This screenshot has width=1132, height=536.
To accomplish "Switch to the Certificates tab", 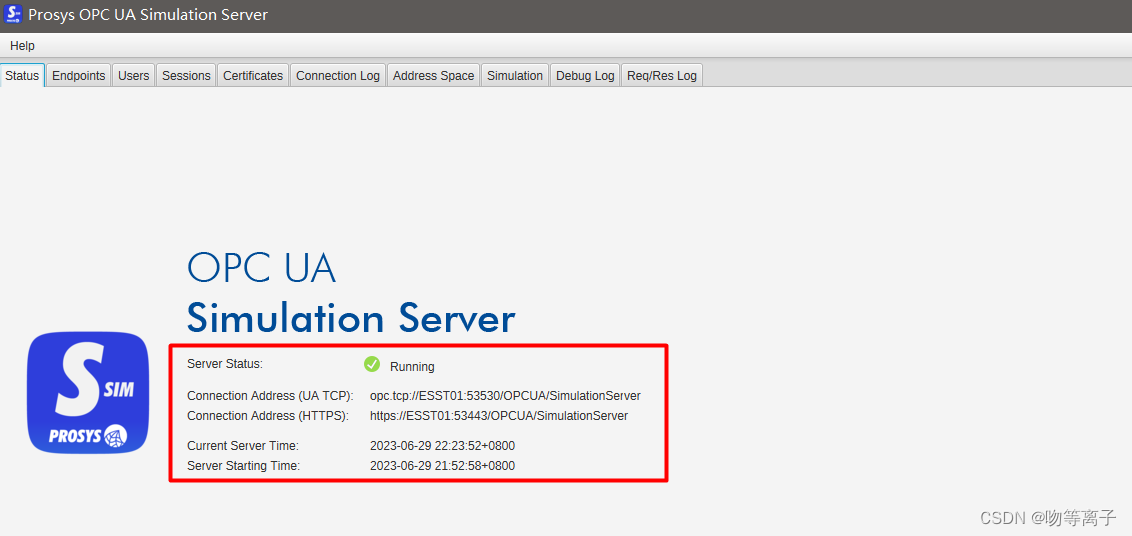I will [253, 75].
